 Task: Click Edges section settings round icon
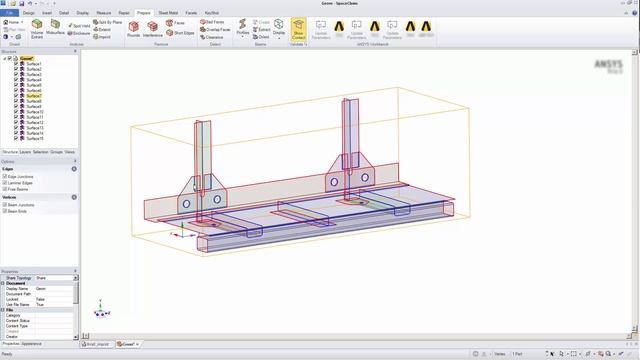pos(74,169)
